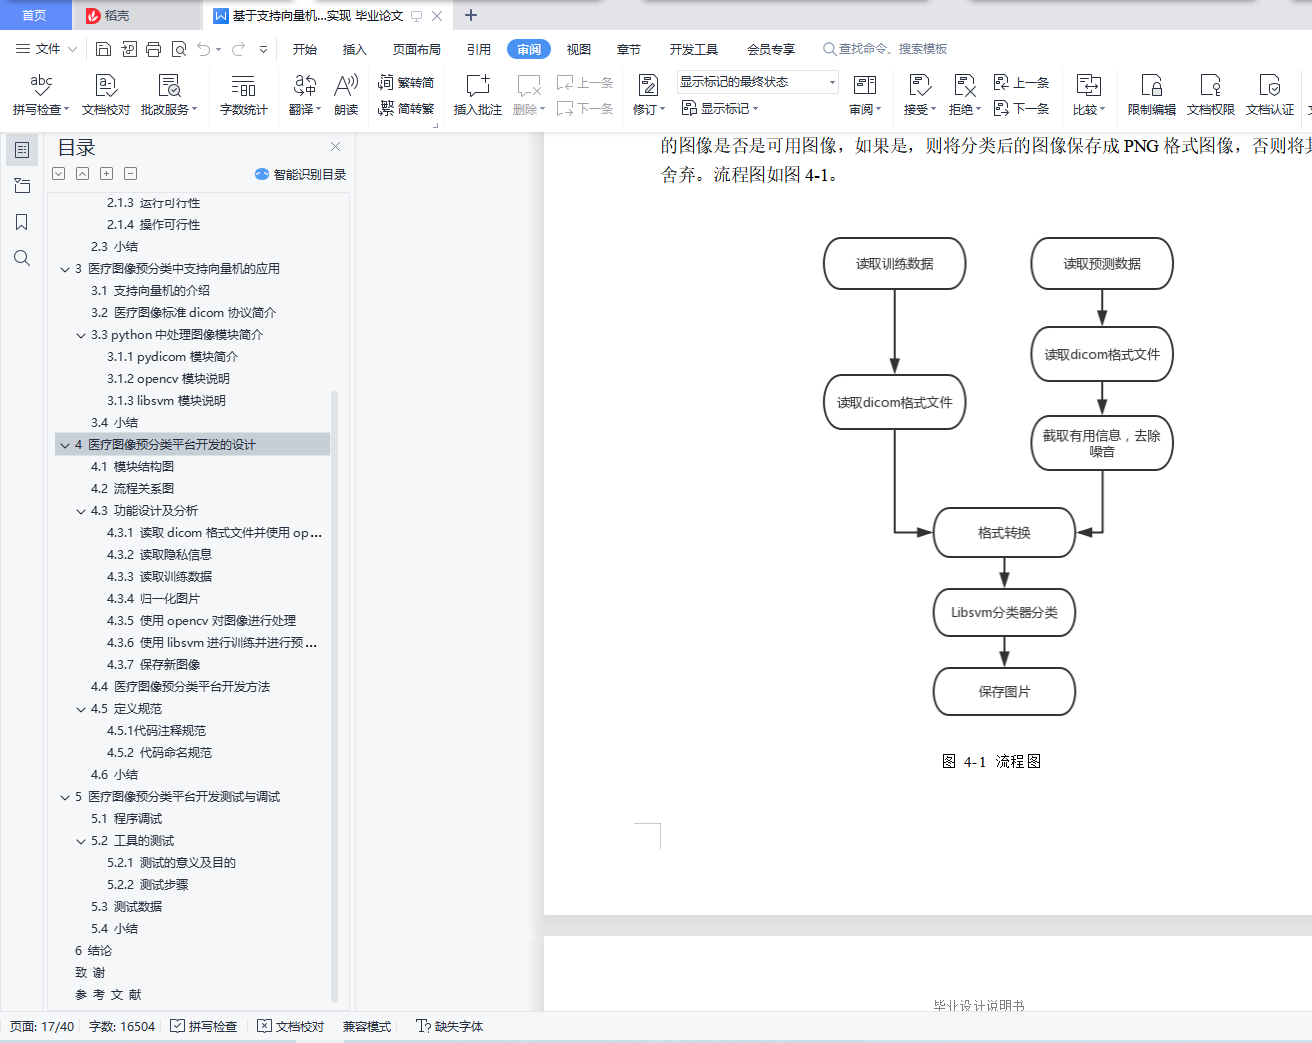The image size is (1312, 1043).
Task: Click 智能识别目录 link
Action: coord(301,174)
